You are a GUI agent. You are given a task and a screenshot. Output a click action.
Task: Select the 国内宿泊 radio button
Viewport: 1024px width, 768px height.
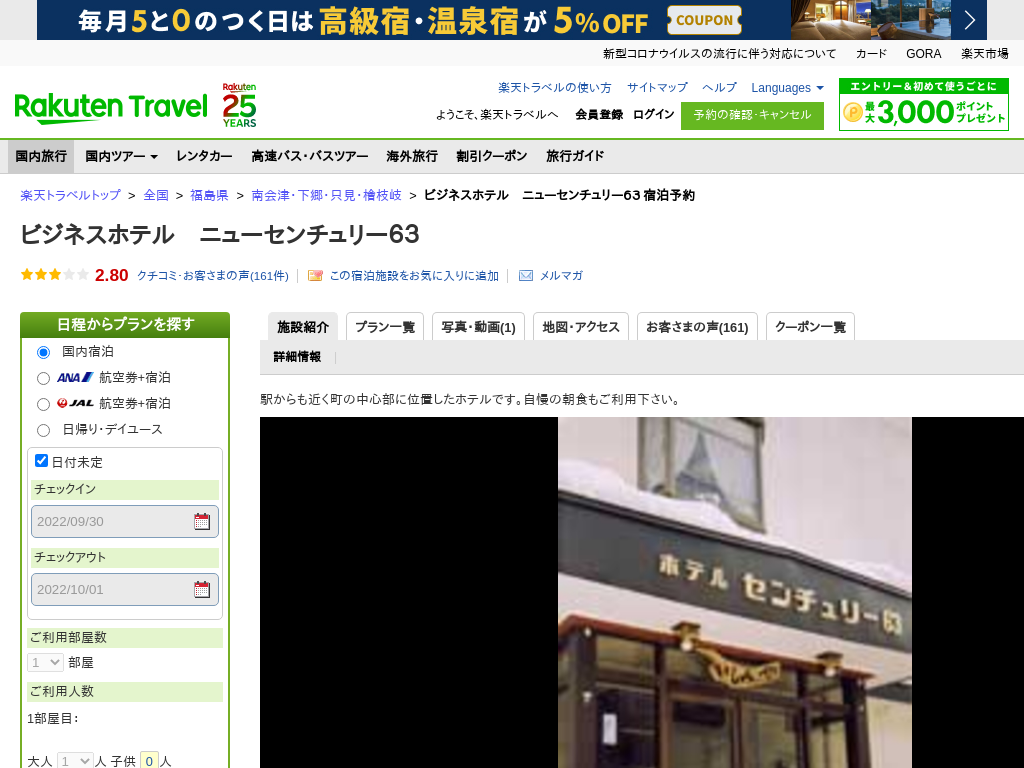(x=43, y=352)
